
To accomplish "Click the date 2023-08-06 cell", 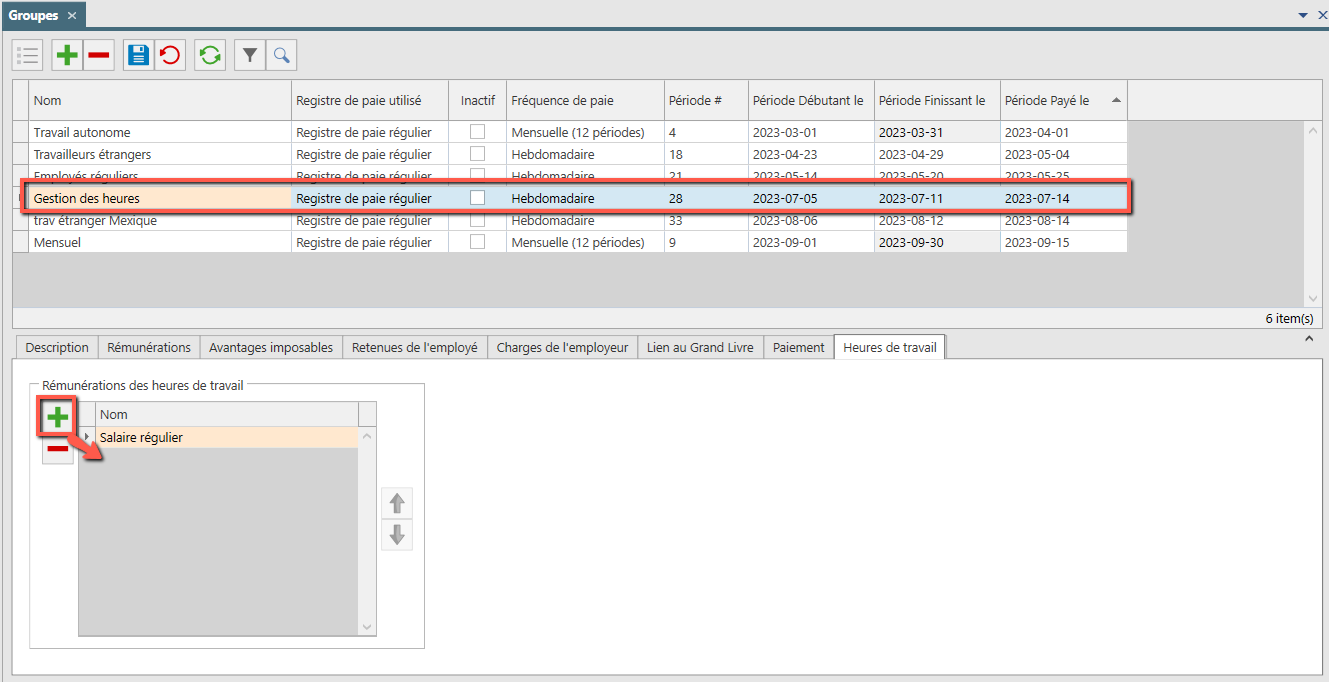I will click(811, 220).
